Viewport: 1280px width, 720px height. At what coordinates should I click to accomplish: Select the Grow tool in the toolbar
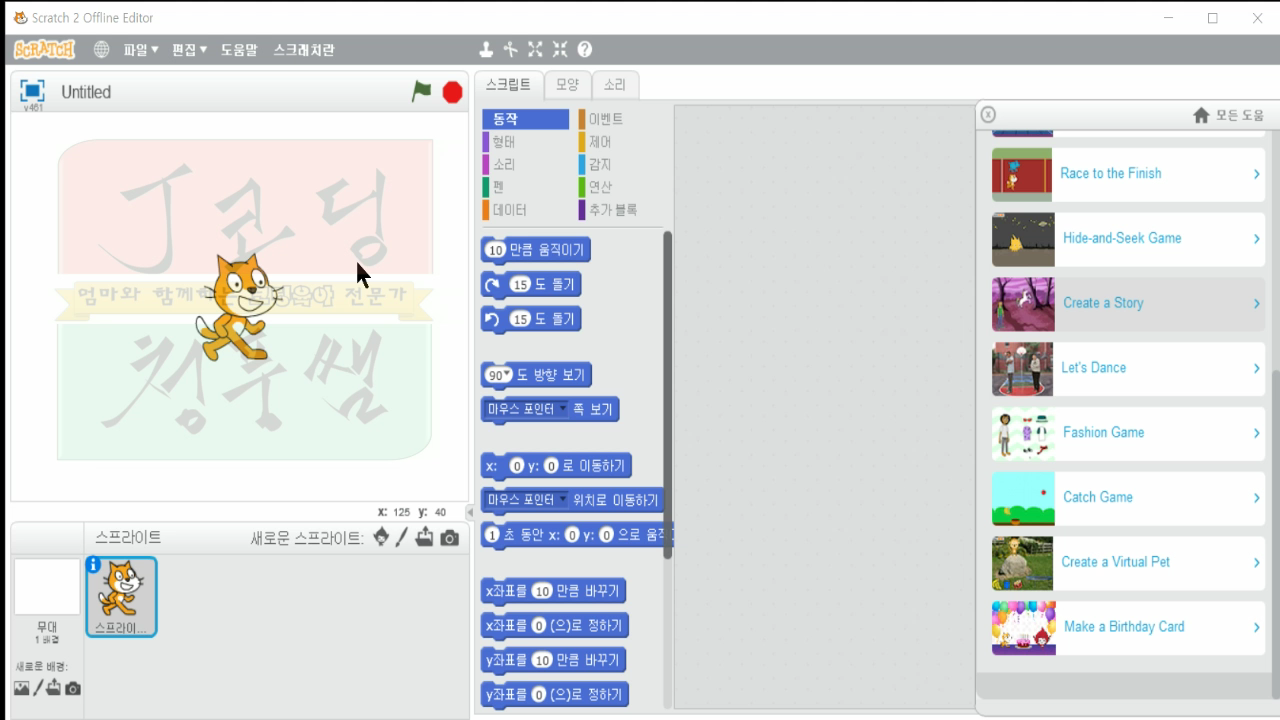tap(535, 47)
